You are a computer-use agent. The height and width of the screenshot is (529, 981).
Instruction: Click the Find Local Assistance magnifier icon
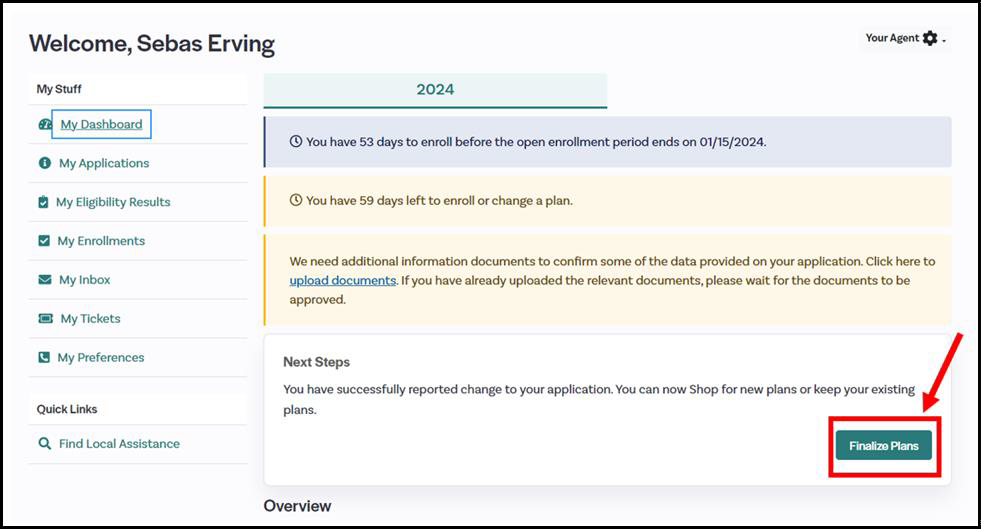click(x=44, y=444)
